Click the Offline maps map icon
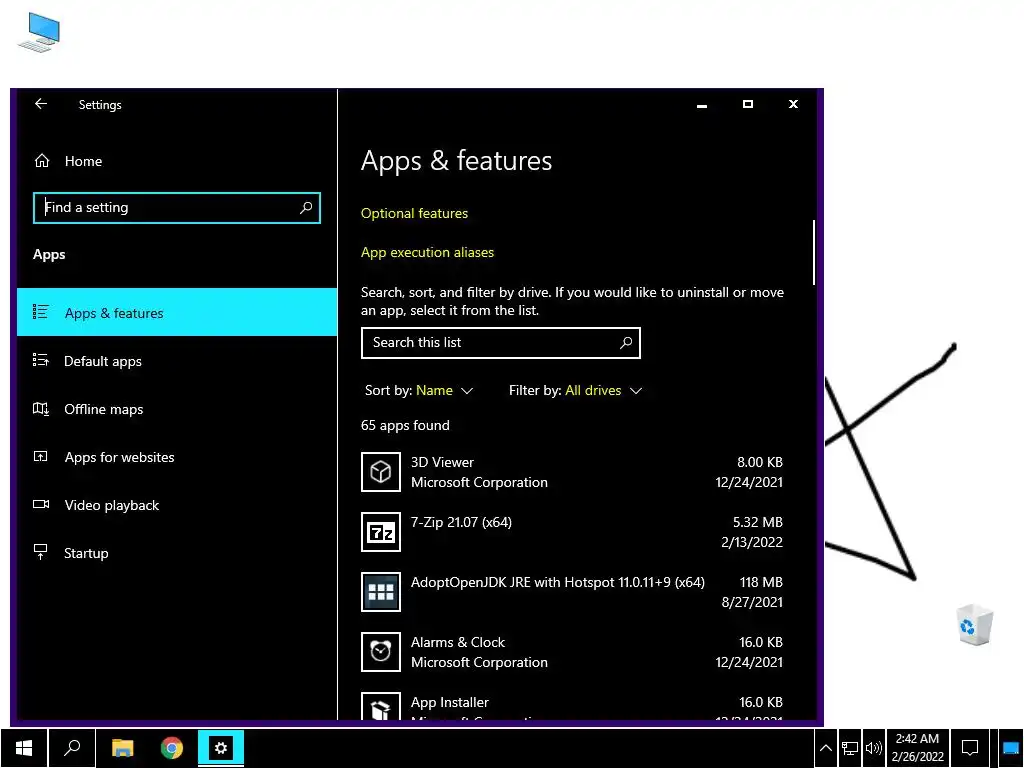Viewport: 1024px width, 768px height. point(40,409)
